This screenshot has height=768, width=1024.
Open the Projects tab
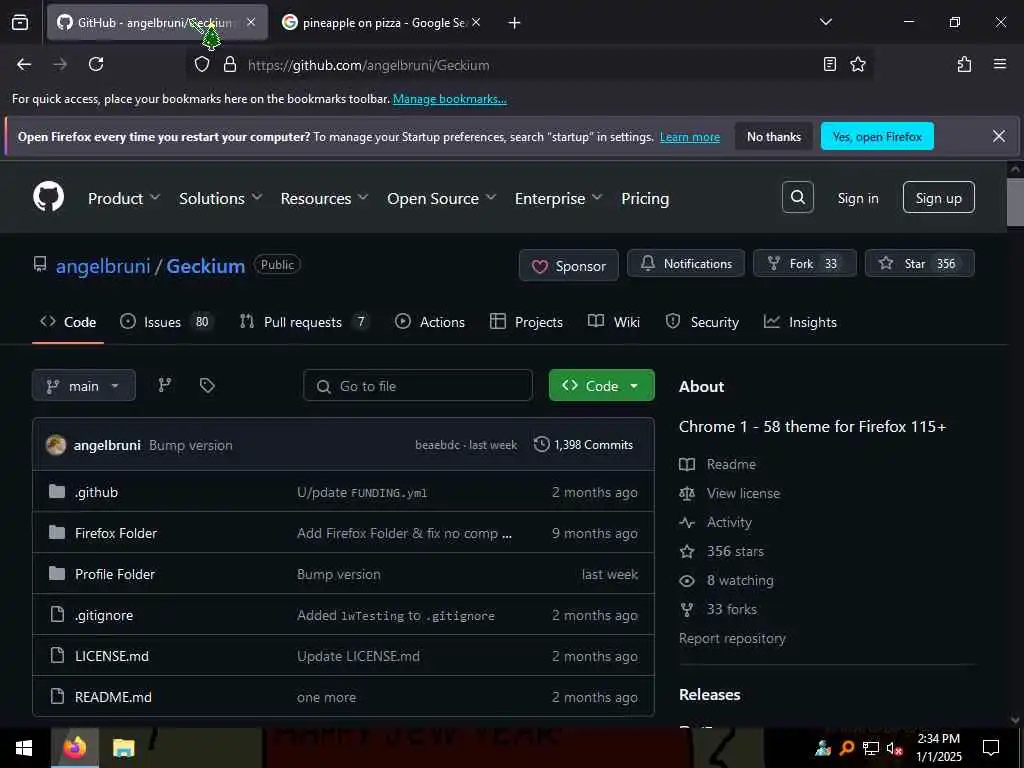pyautogui.click(x=526, y=322)
